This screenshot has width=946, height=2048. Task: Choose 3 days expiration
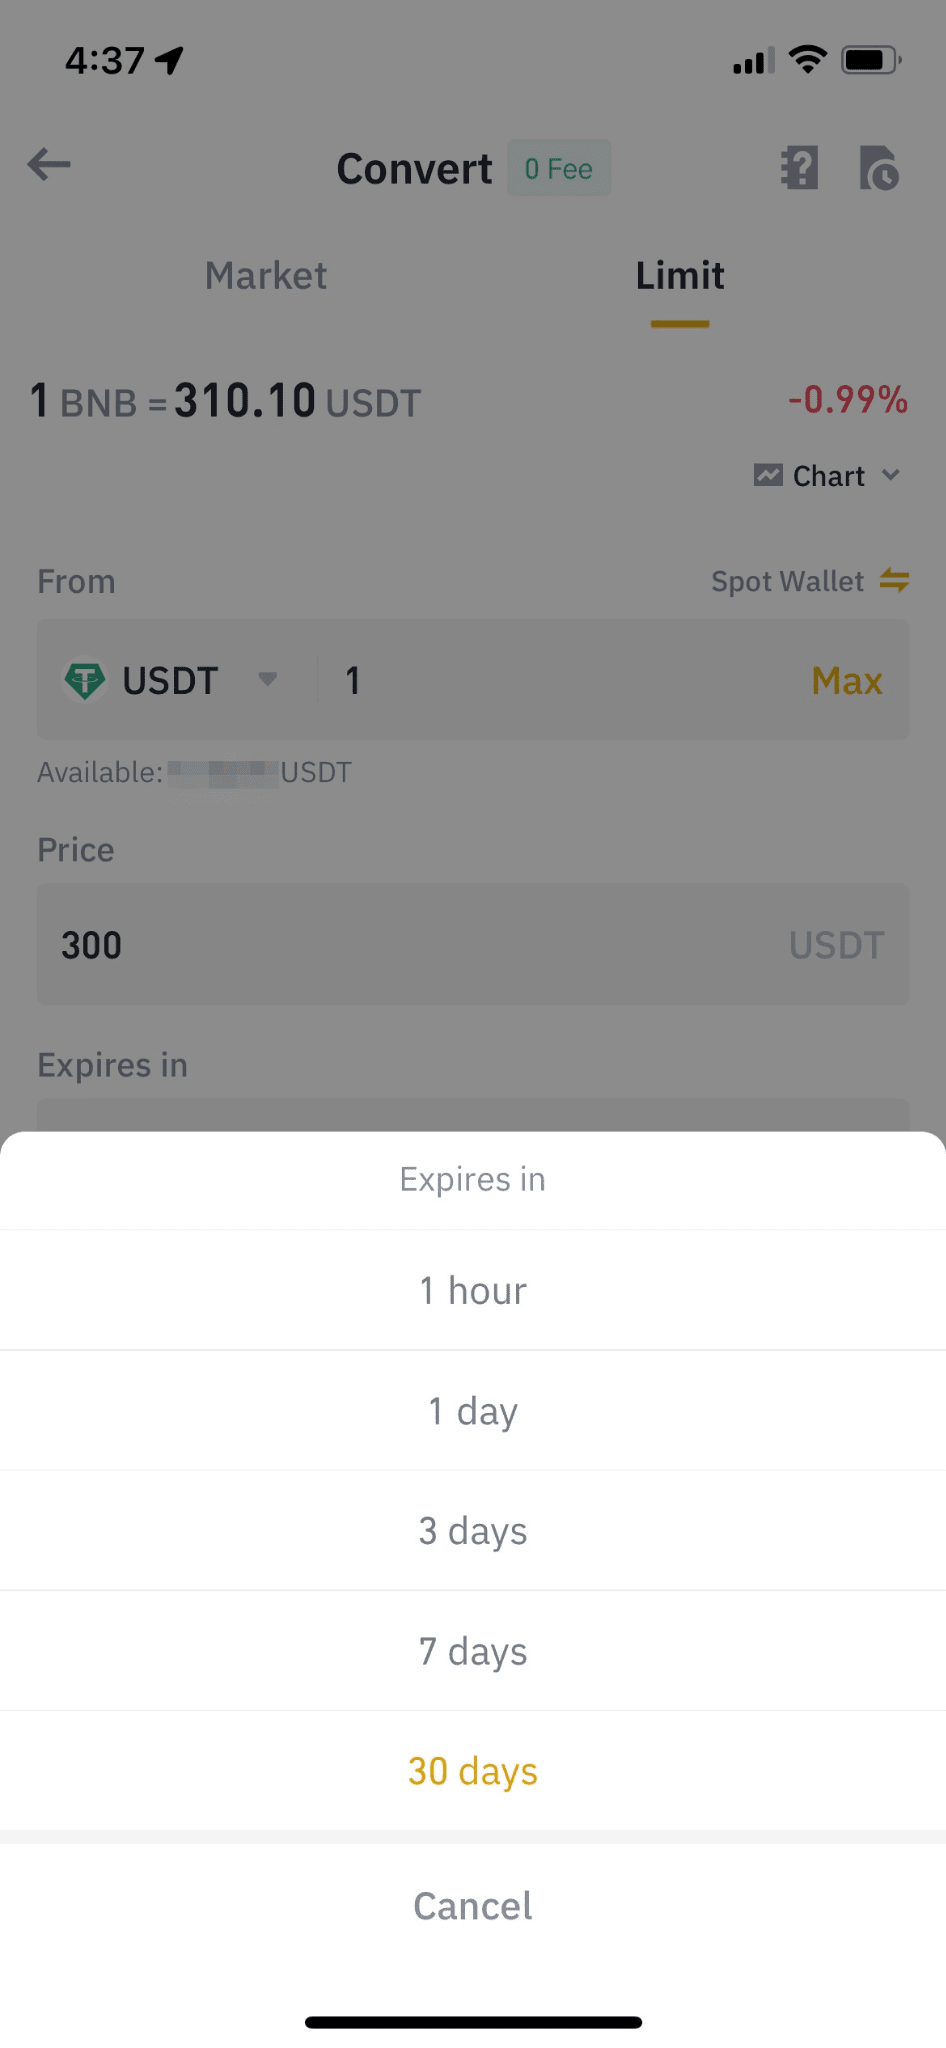point(473,1530)
